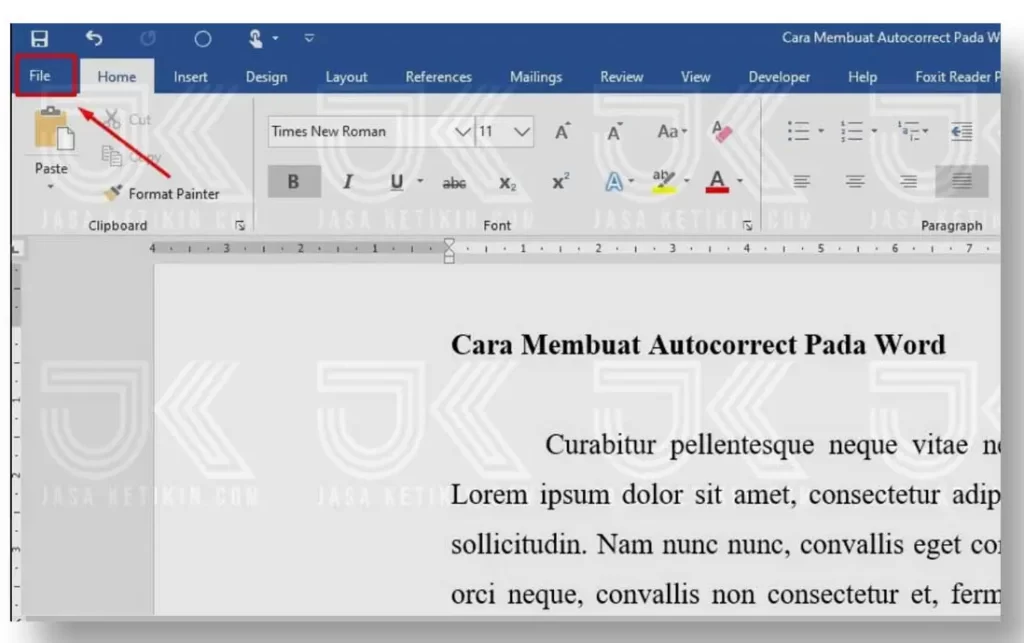The image size is (1024, 643).
Task: Open the Developer tab
Action: pos(779,77)
